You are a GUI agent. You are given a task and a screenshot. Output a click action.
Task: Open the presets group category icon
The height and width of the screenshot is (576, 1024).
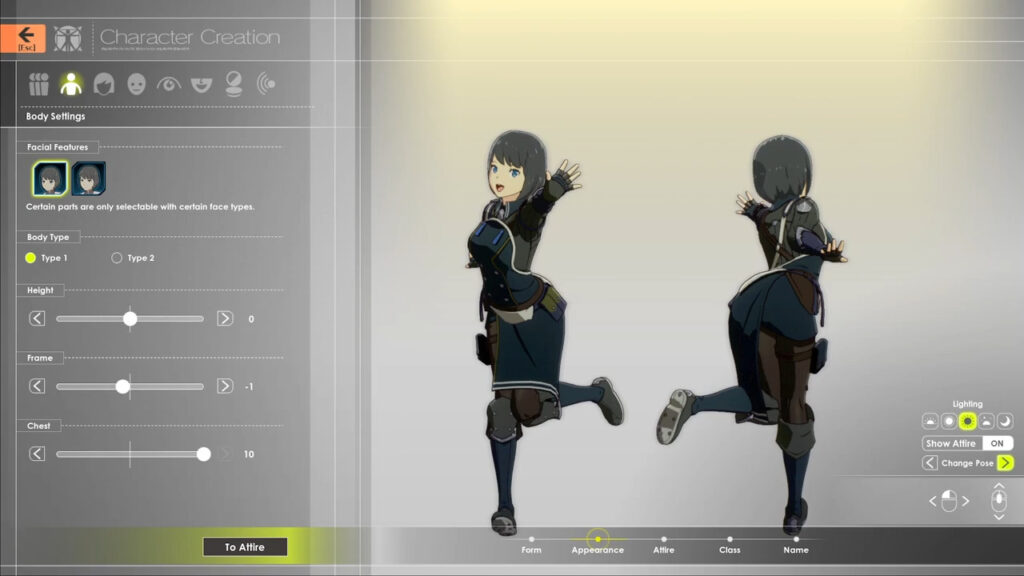coord(39,84)
